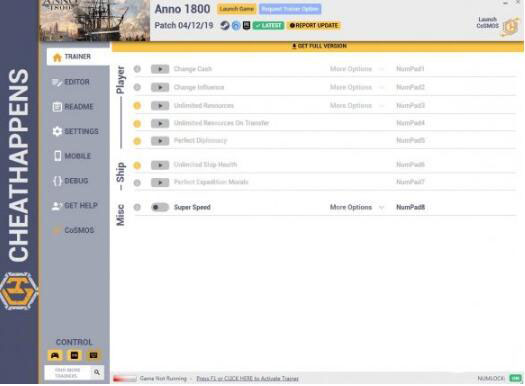The height and width of the screenshot is (386, 525).
Task: Launch CoSMOS via the hexagon icon
Action: tap(510, 27)
